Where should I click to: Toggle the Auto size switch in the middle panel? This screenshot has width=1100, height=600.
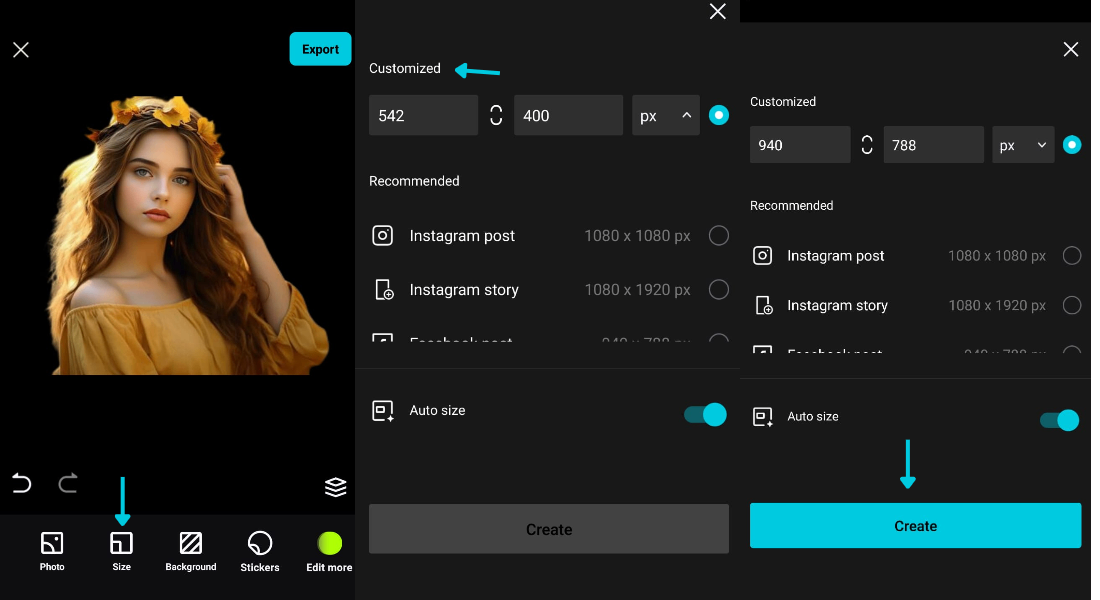click(x=706, y=415)
